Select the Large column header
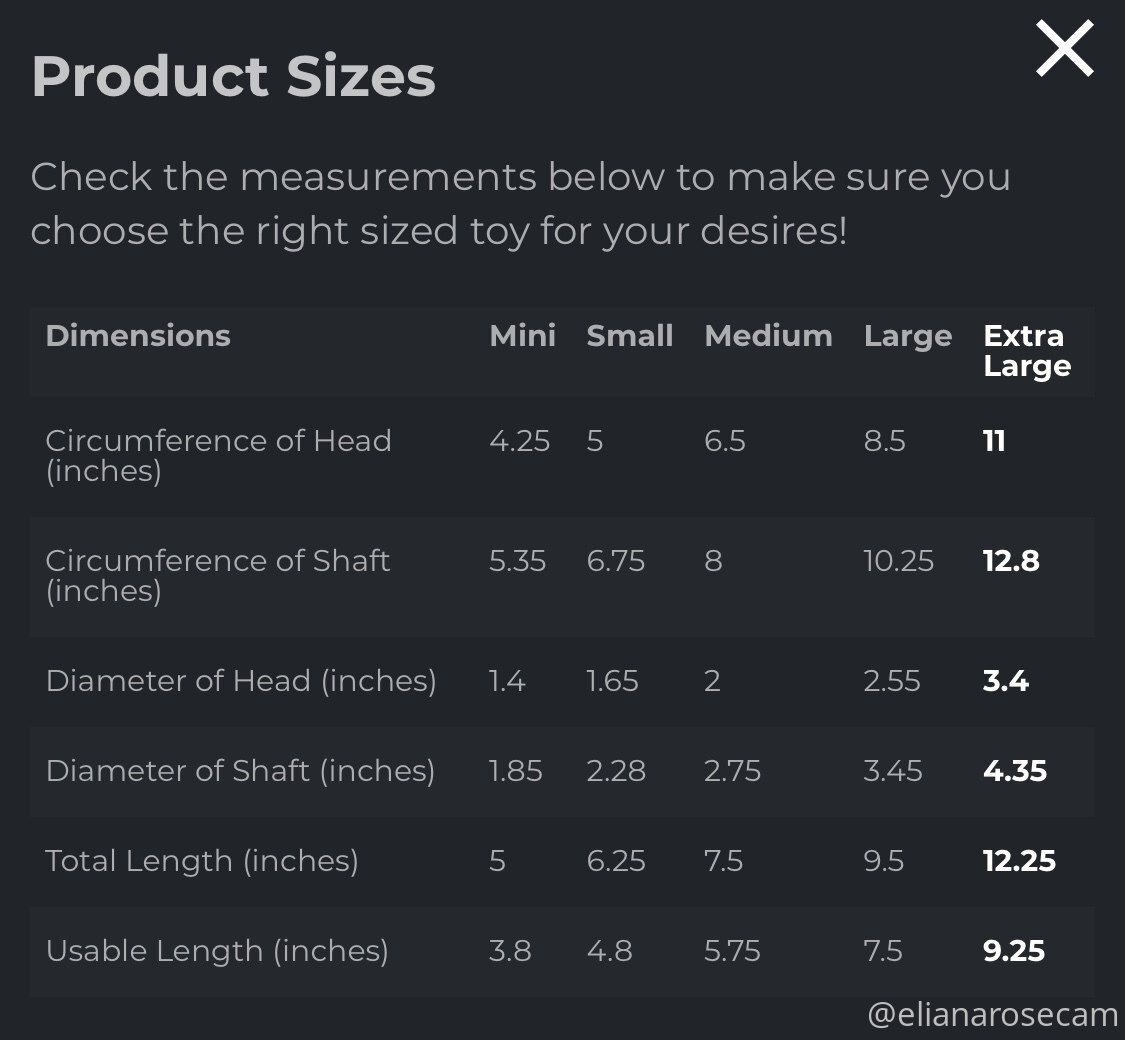Screen dimensions: 1125x1040 [x=908, y=336]
